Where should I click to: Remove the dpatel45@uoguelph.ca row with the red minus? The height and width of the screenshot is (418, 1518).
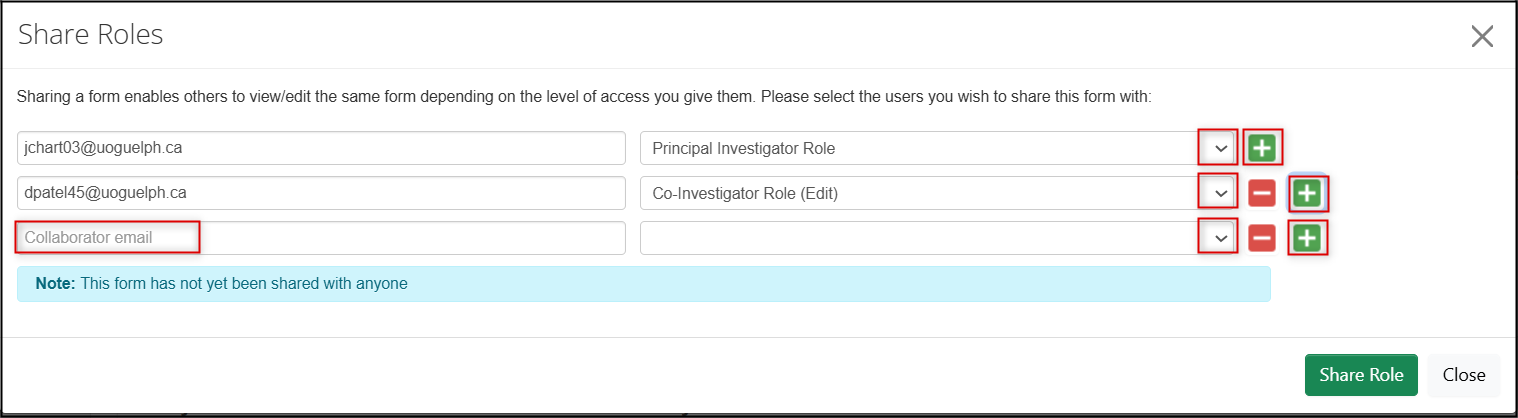pos(1262,193)
